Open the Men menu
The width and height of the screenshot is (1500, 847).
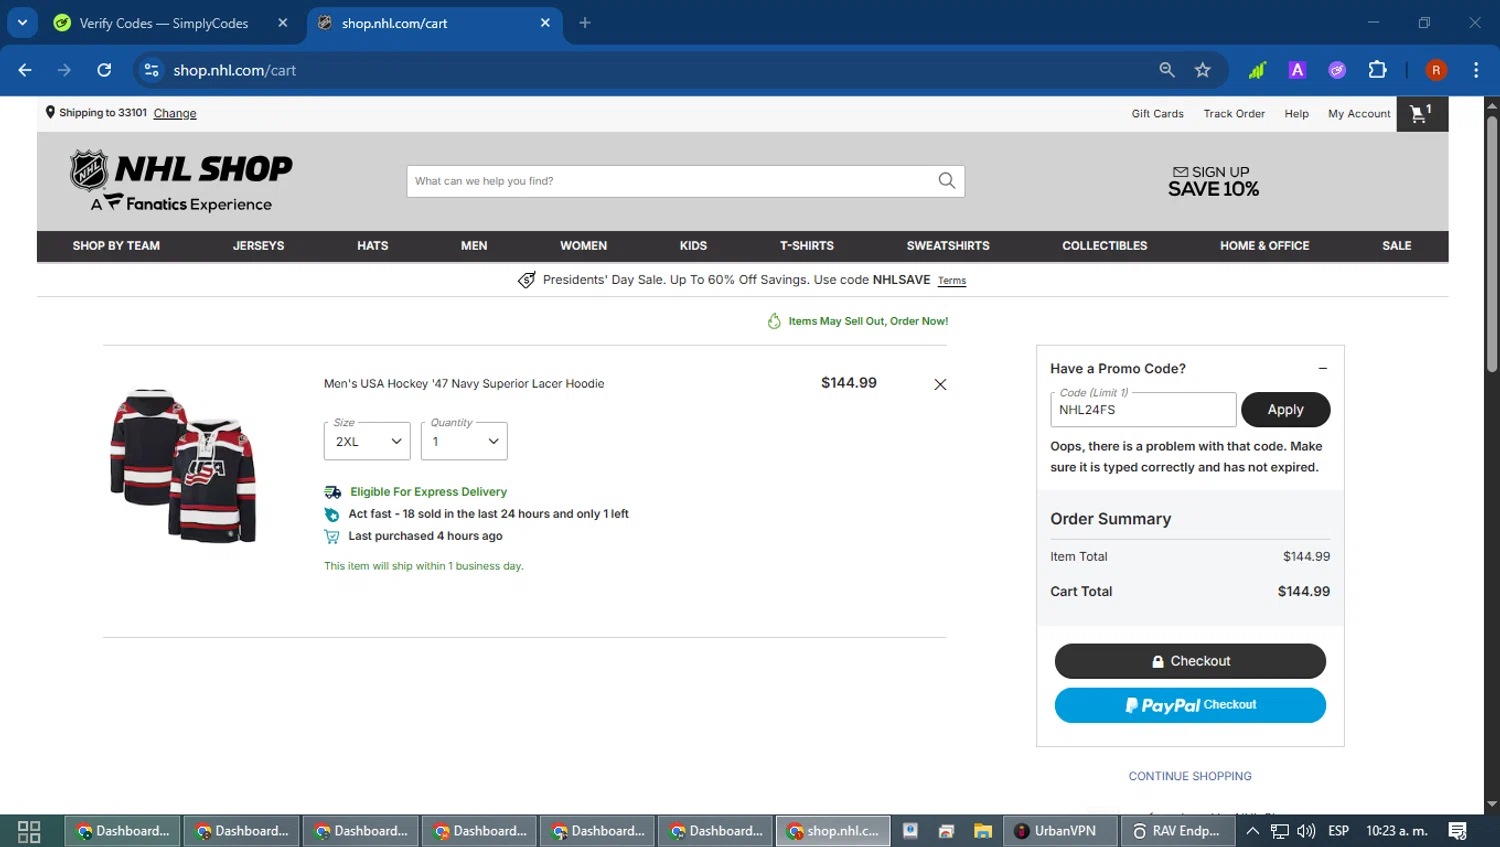click(474, 246)
